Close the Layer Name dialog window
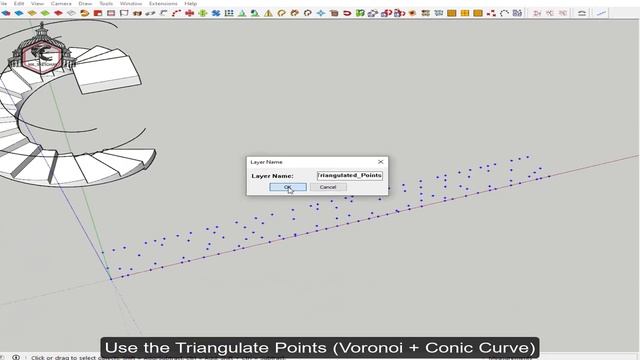The height and width of the screenshot is (360, 640). pyautogui.click(x=380, y=162)
